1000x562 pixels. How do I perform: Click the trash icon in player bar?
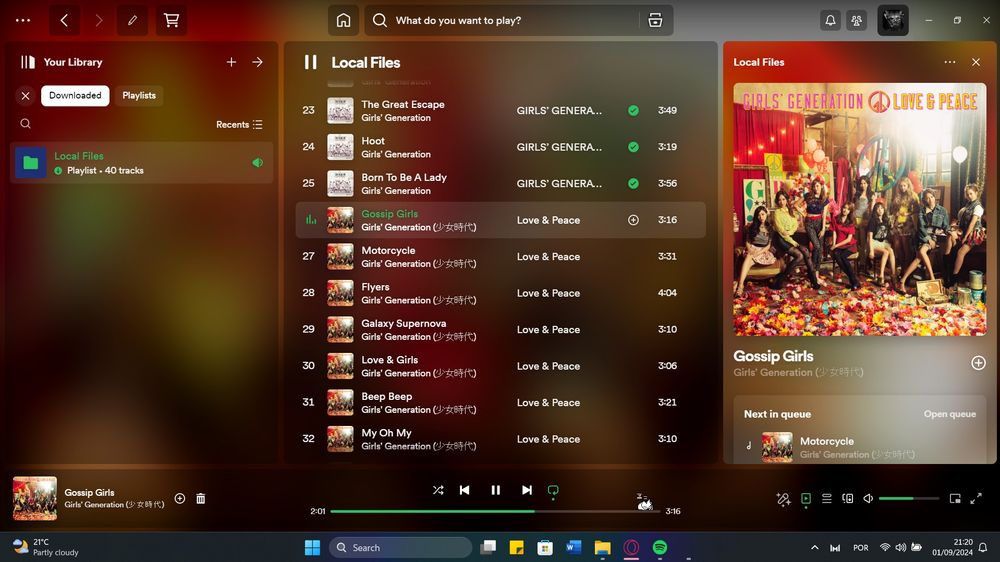(201, 498)
